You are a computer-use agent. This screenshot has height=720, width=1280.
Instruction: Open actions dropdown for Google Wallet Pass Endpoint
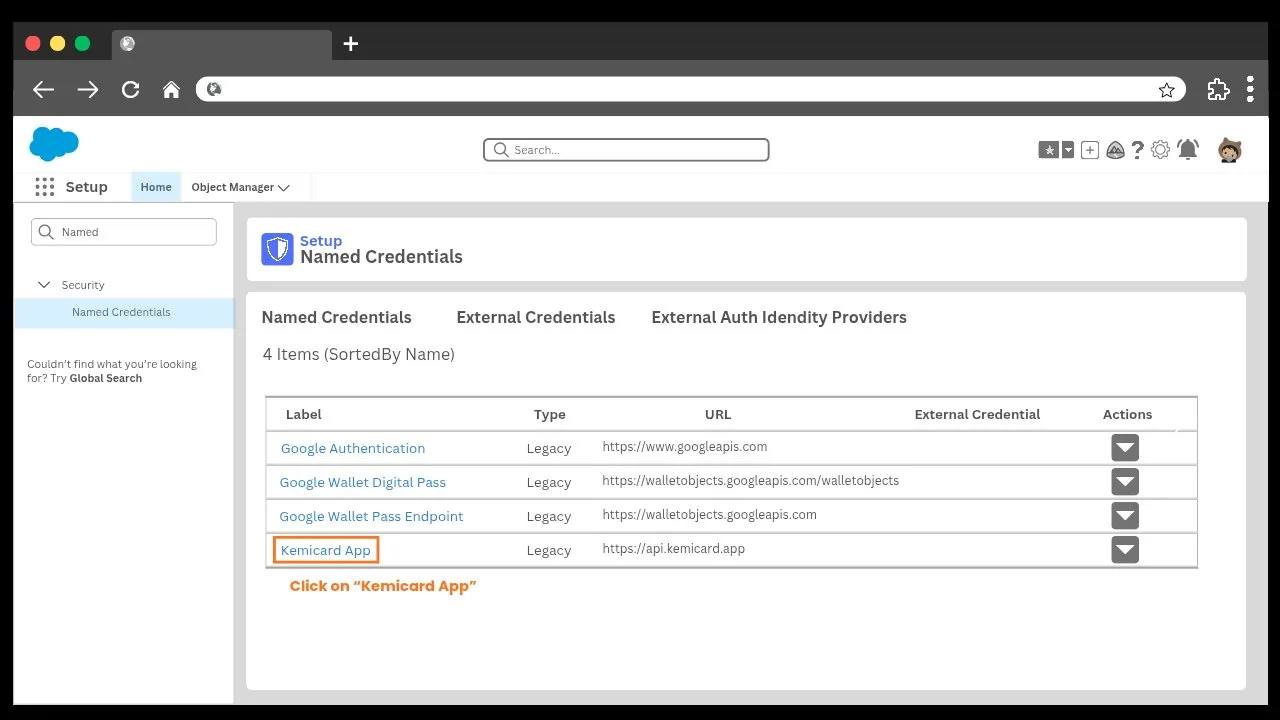pyautogui.click(x=1125, y=515)
